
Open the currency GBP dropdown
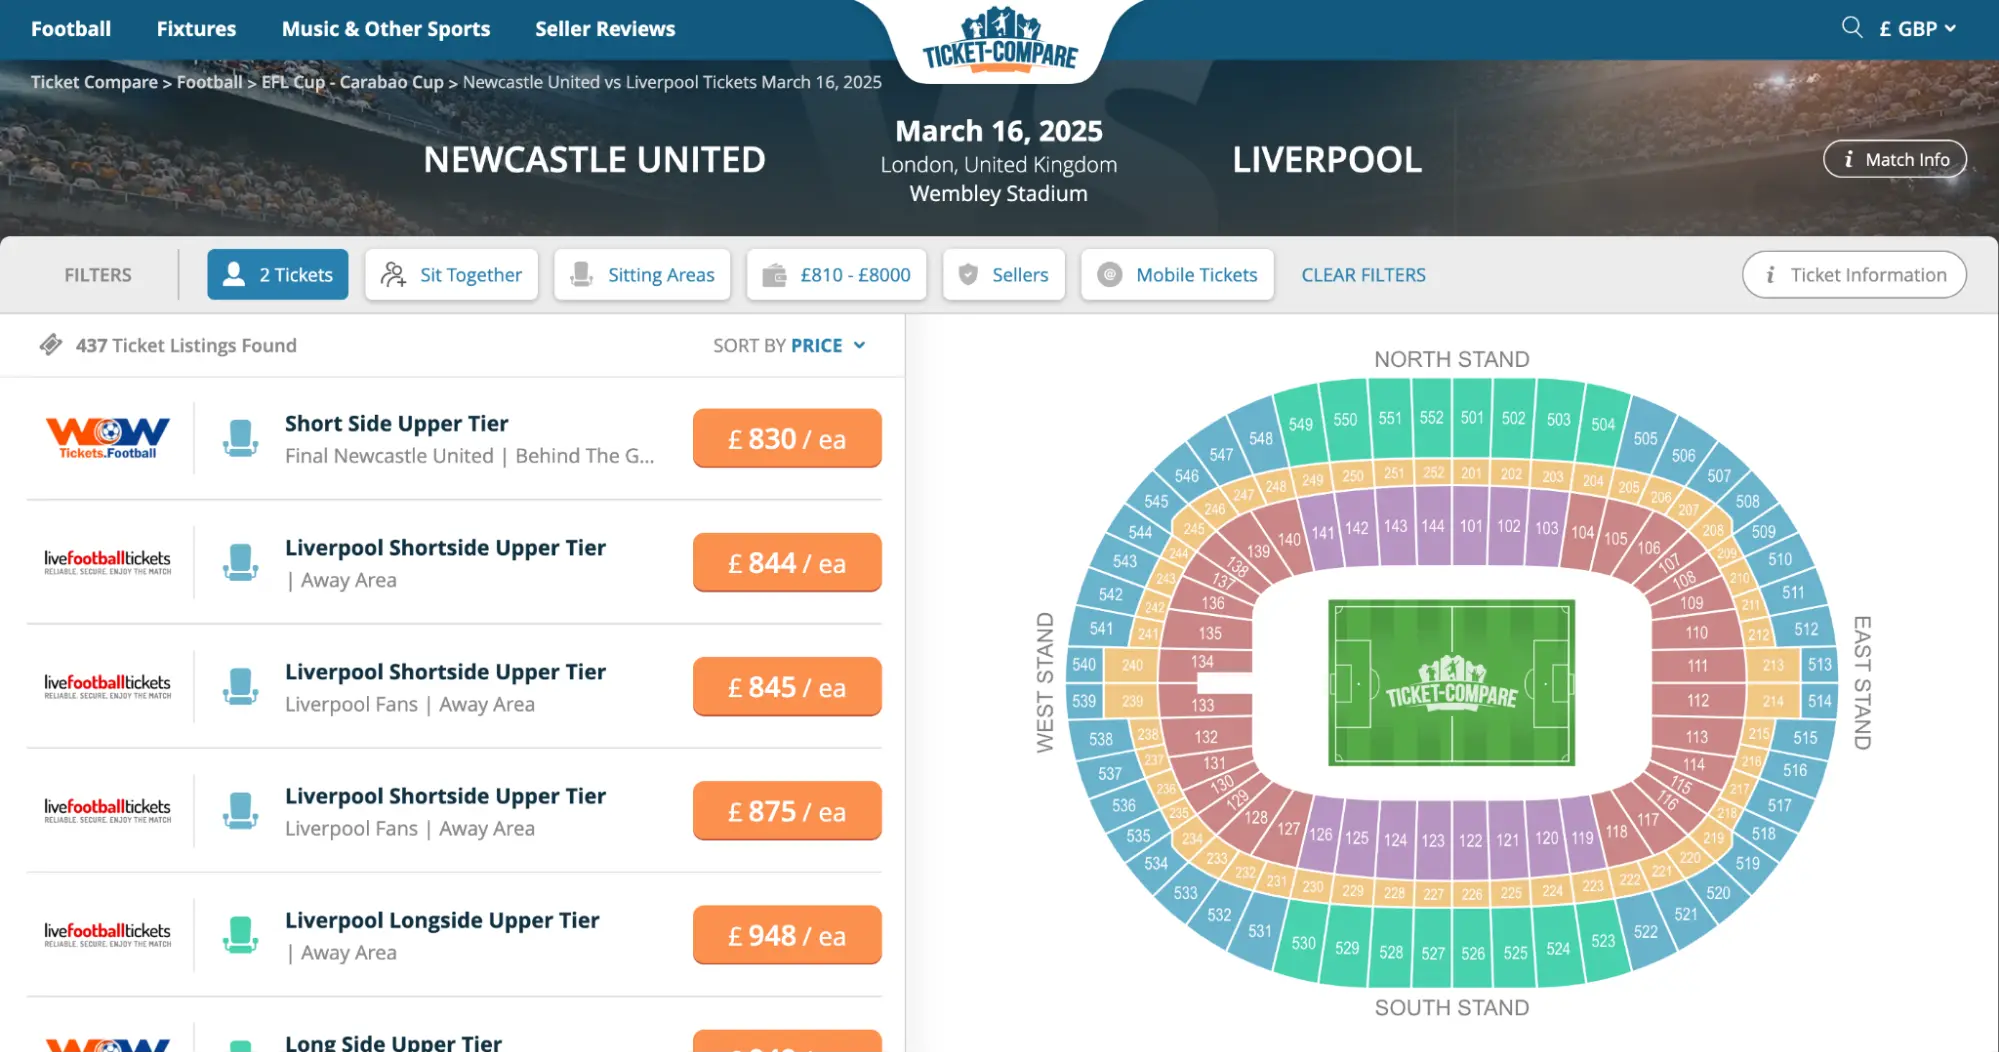(x=1915, y=28)
